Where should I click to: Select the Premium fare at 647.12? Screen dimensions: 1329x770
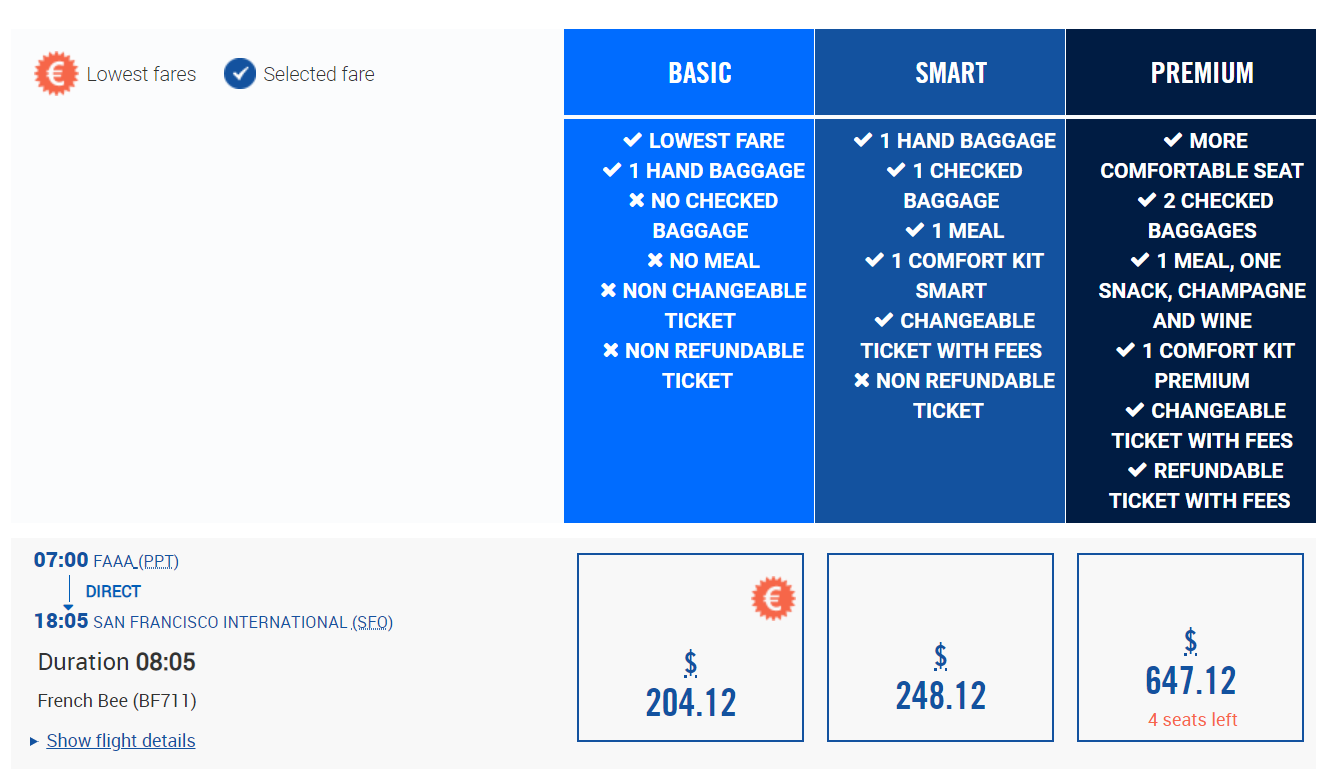tap(1190, 647)
